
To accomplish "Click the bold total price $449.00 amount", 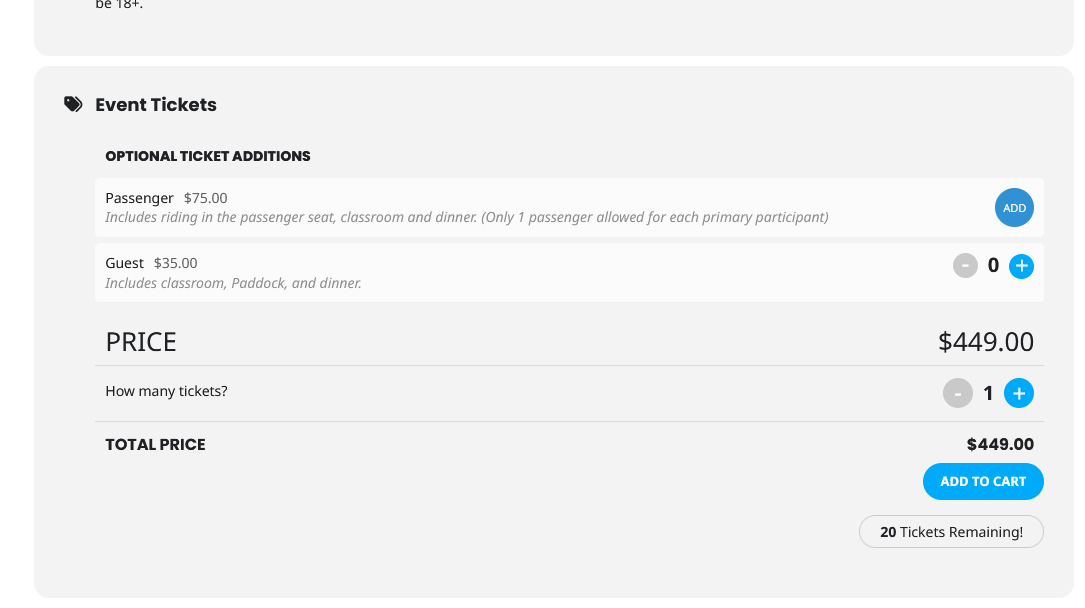I will coord(1000,444).
